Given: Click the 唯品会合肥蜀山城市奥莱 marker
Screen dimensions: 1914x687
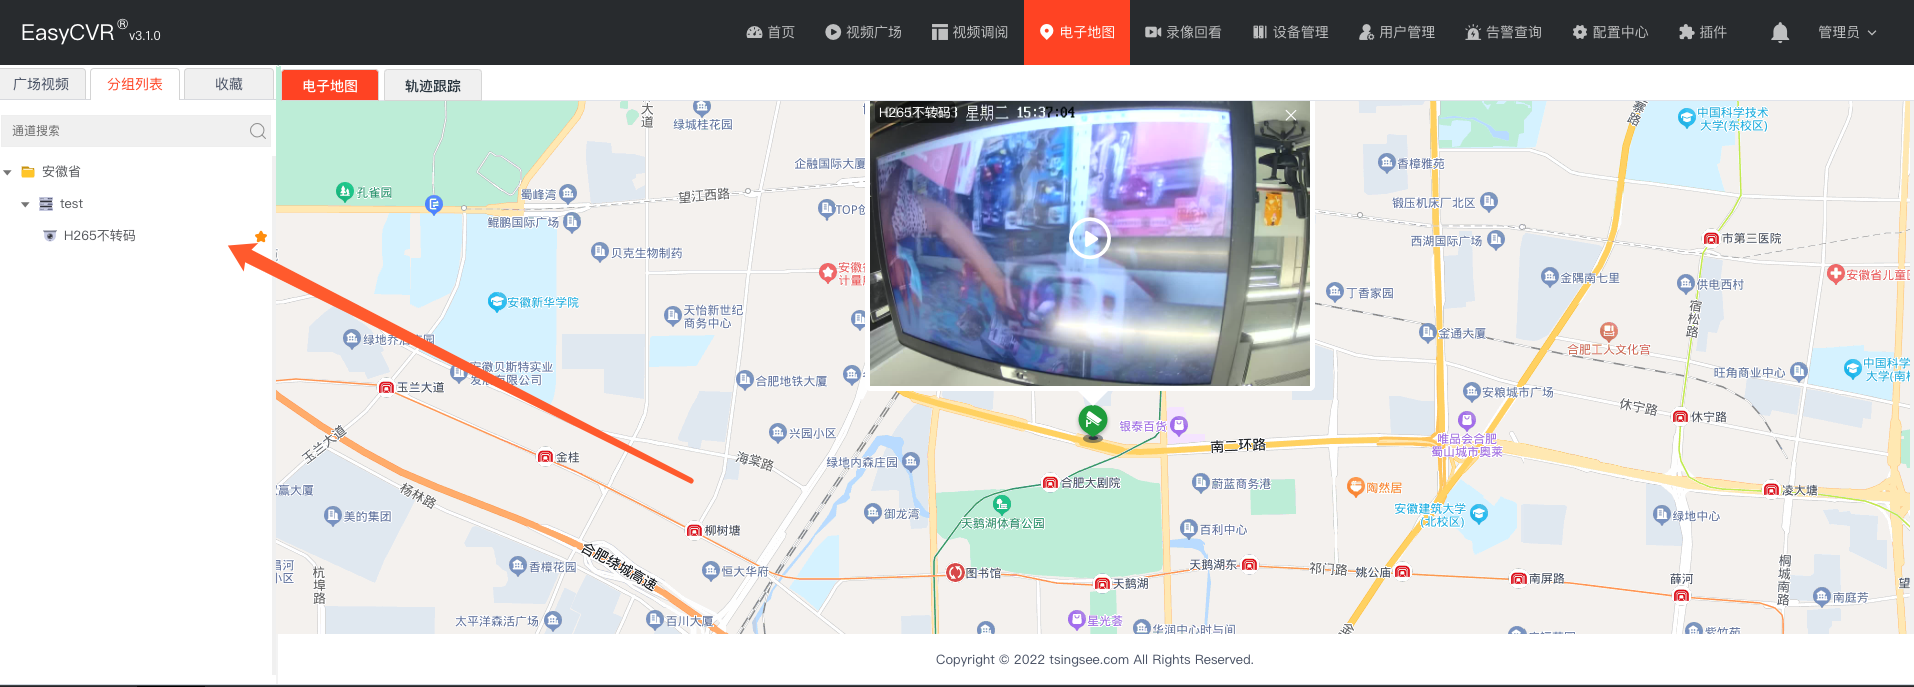Looking at the screenshot, I should (1467, 421).
